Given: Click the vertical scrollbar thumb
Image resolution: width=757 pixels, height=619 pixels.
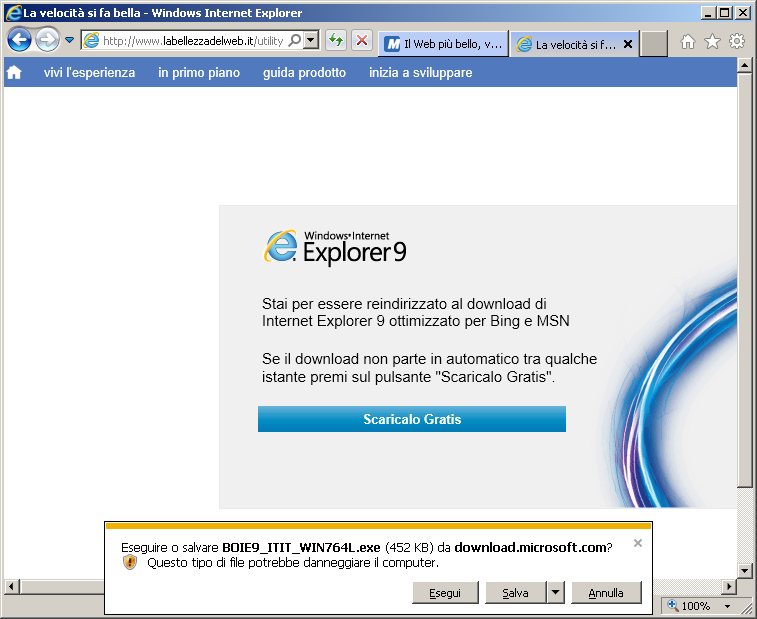Looking at the screenshot, I should [744, 280].
